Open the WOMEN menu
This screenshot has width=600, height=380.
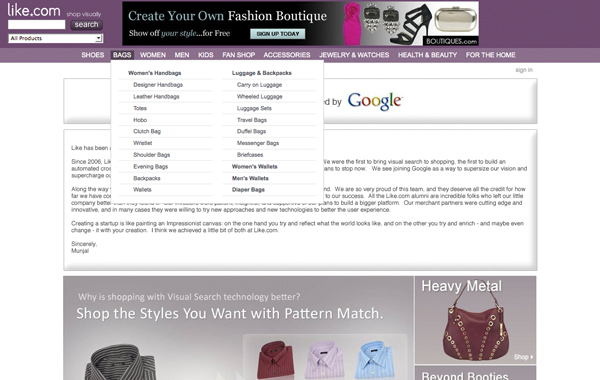pyautogui.click(x=153, y=55)
